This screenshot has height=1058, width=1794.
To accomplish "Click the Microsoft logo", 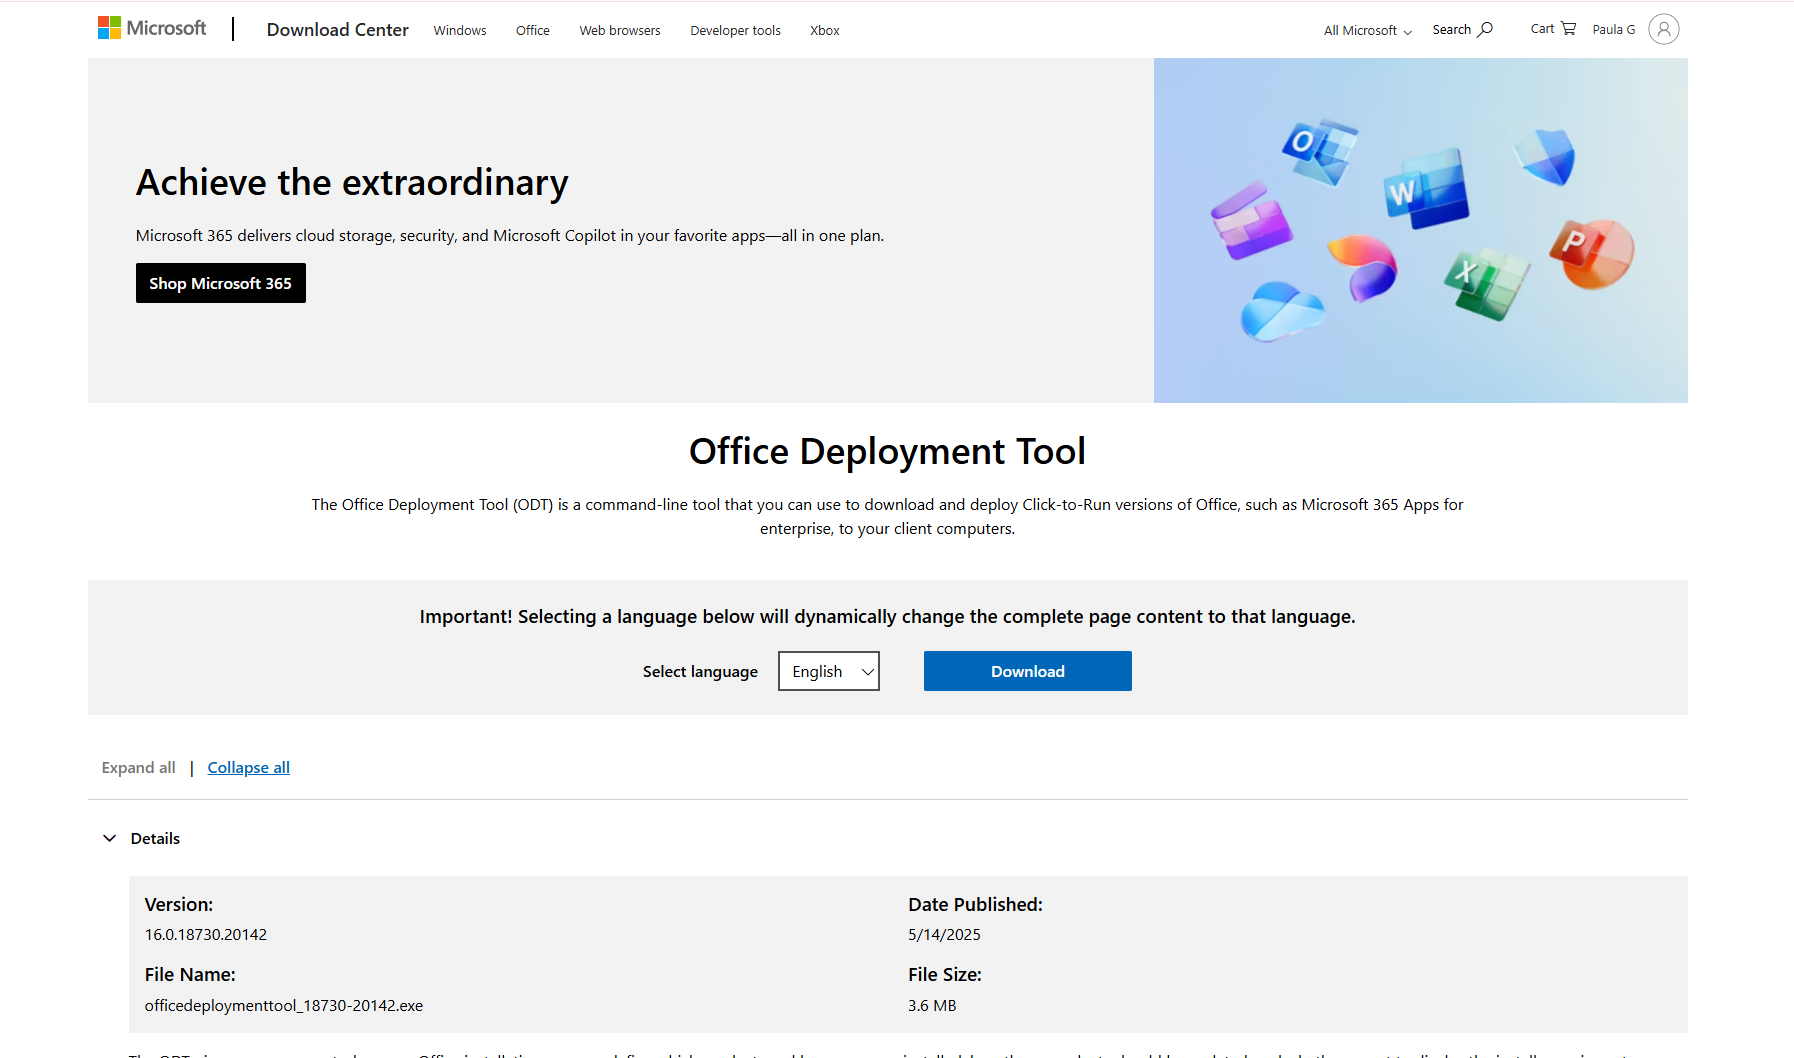I will pos(151,28).
